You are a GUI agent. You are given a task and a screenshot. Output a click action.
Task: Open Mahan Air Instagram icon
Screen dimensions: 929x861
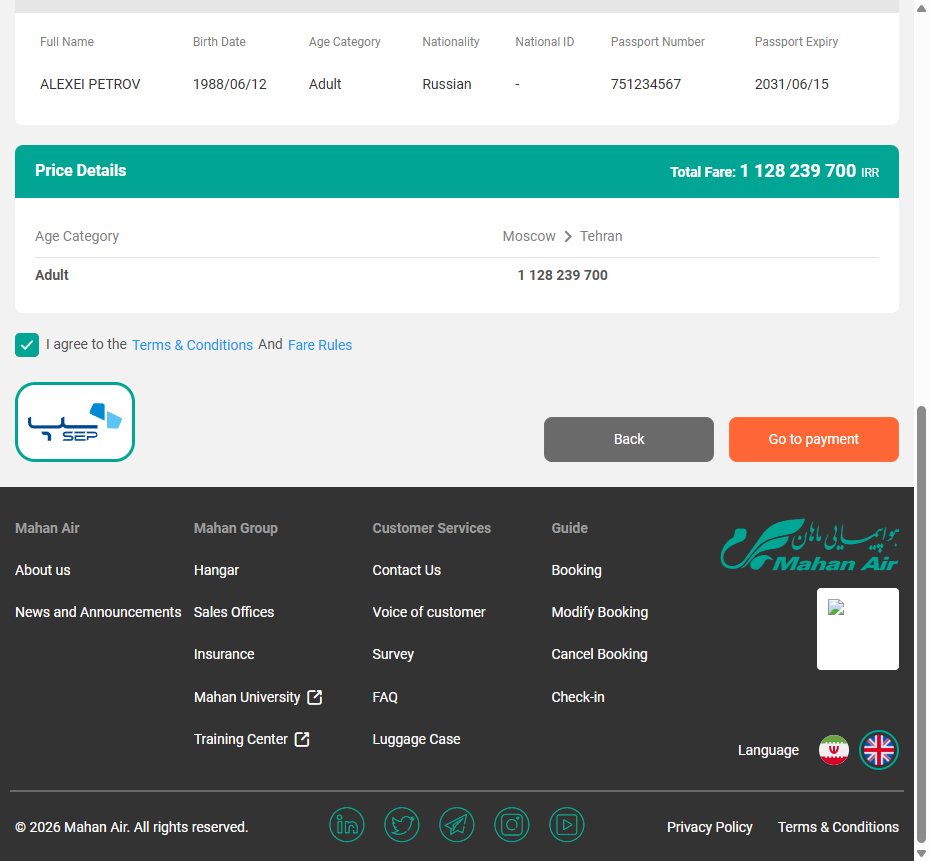[512, 825]
